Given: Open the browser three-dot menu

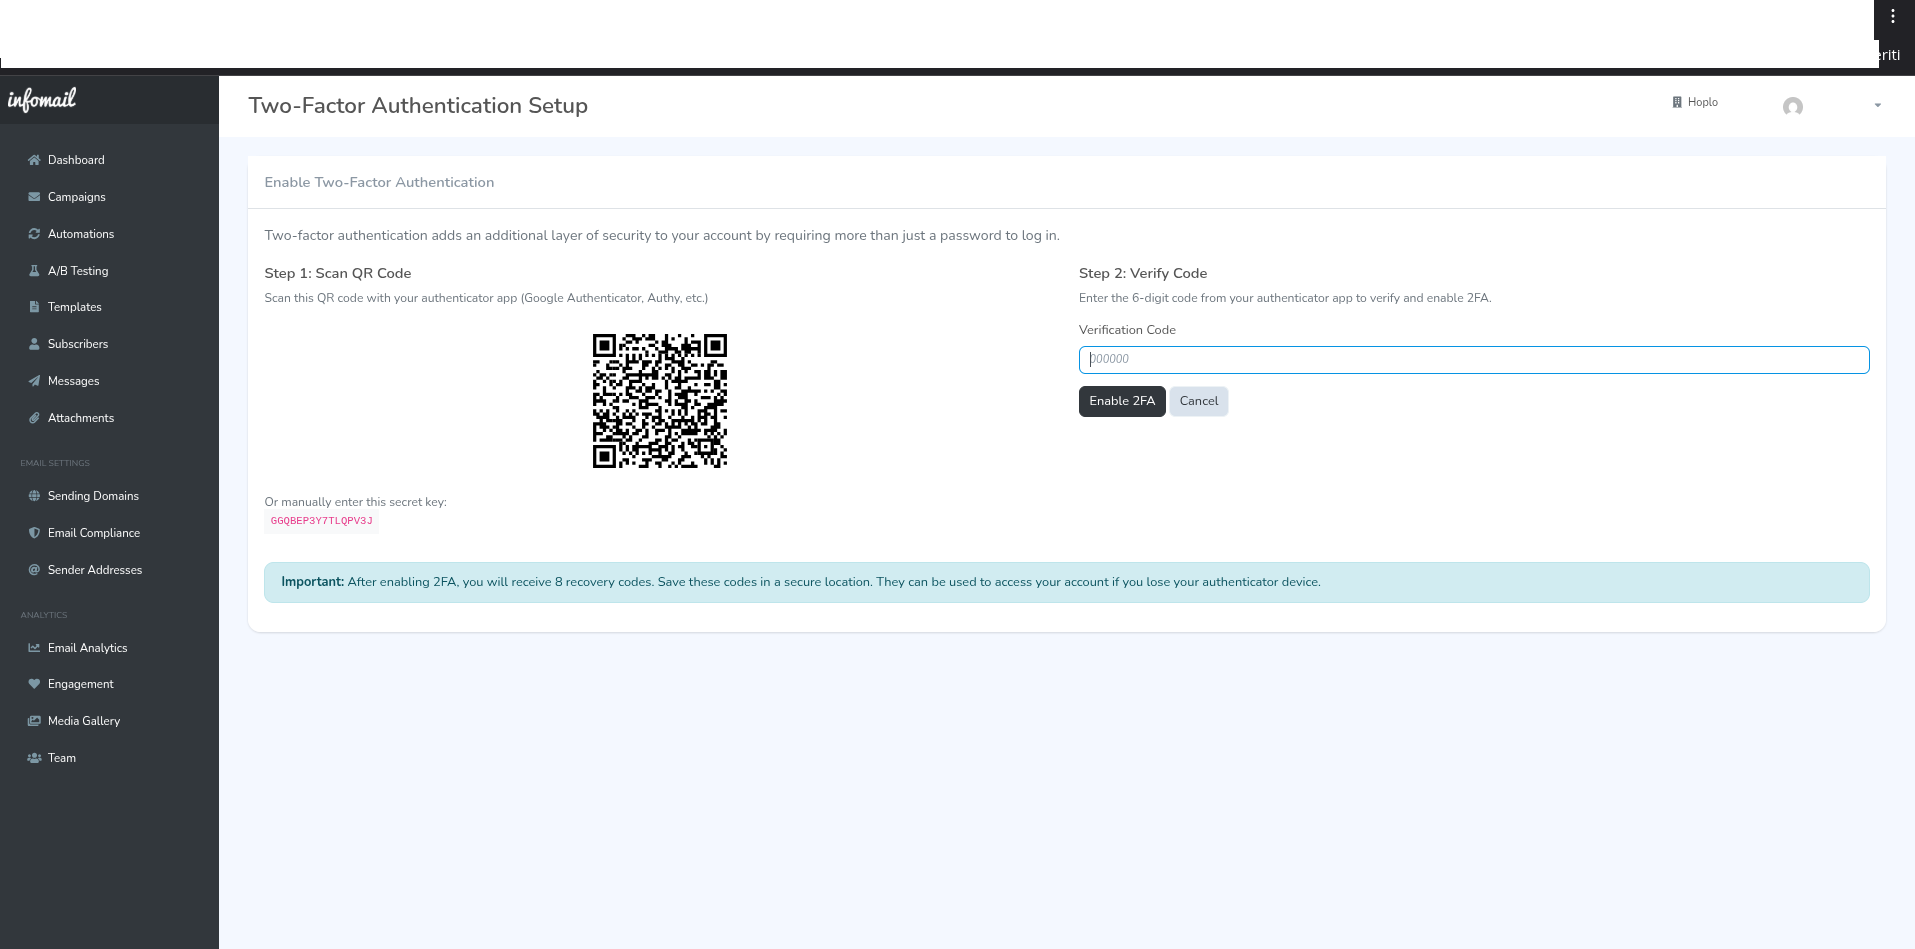Looking at the screenshot, I should pos(1892,17).
